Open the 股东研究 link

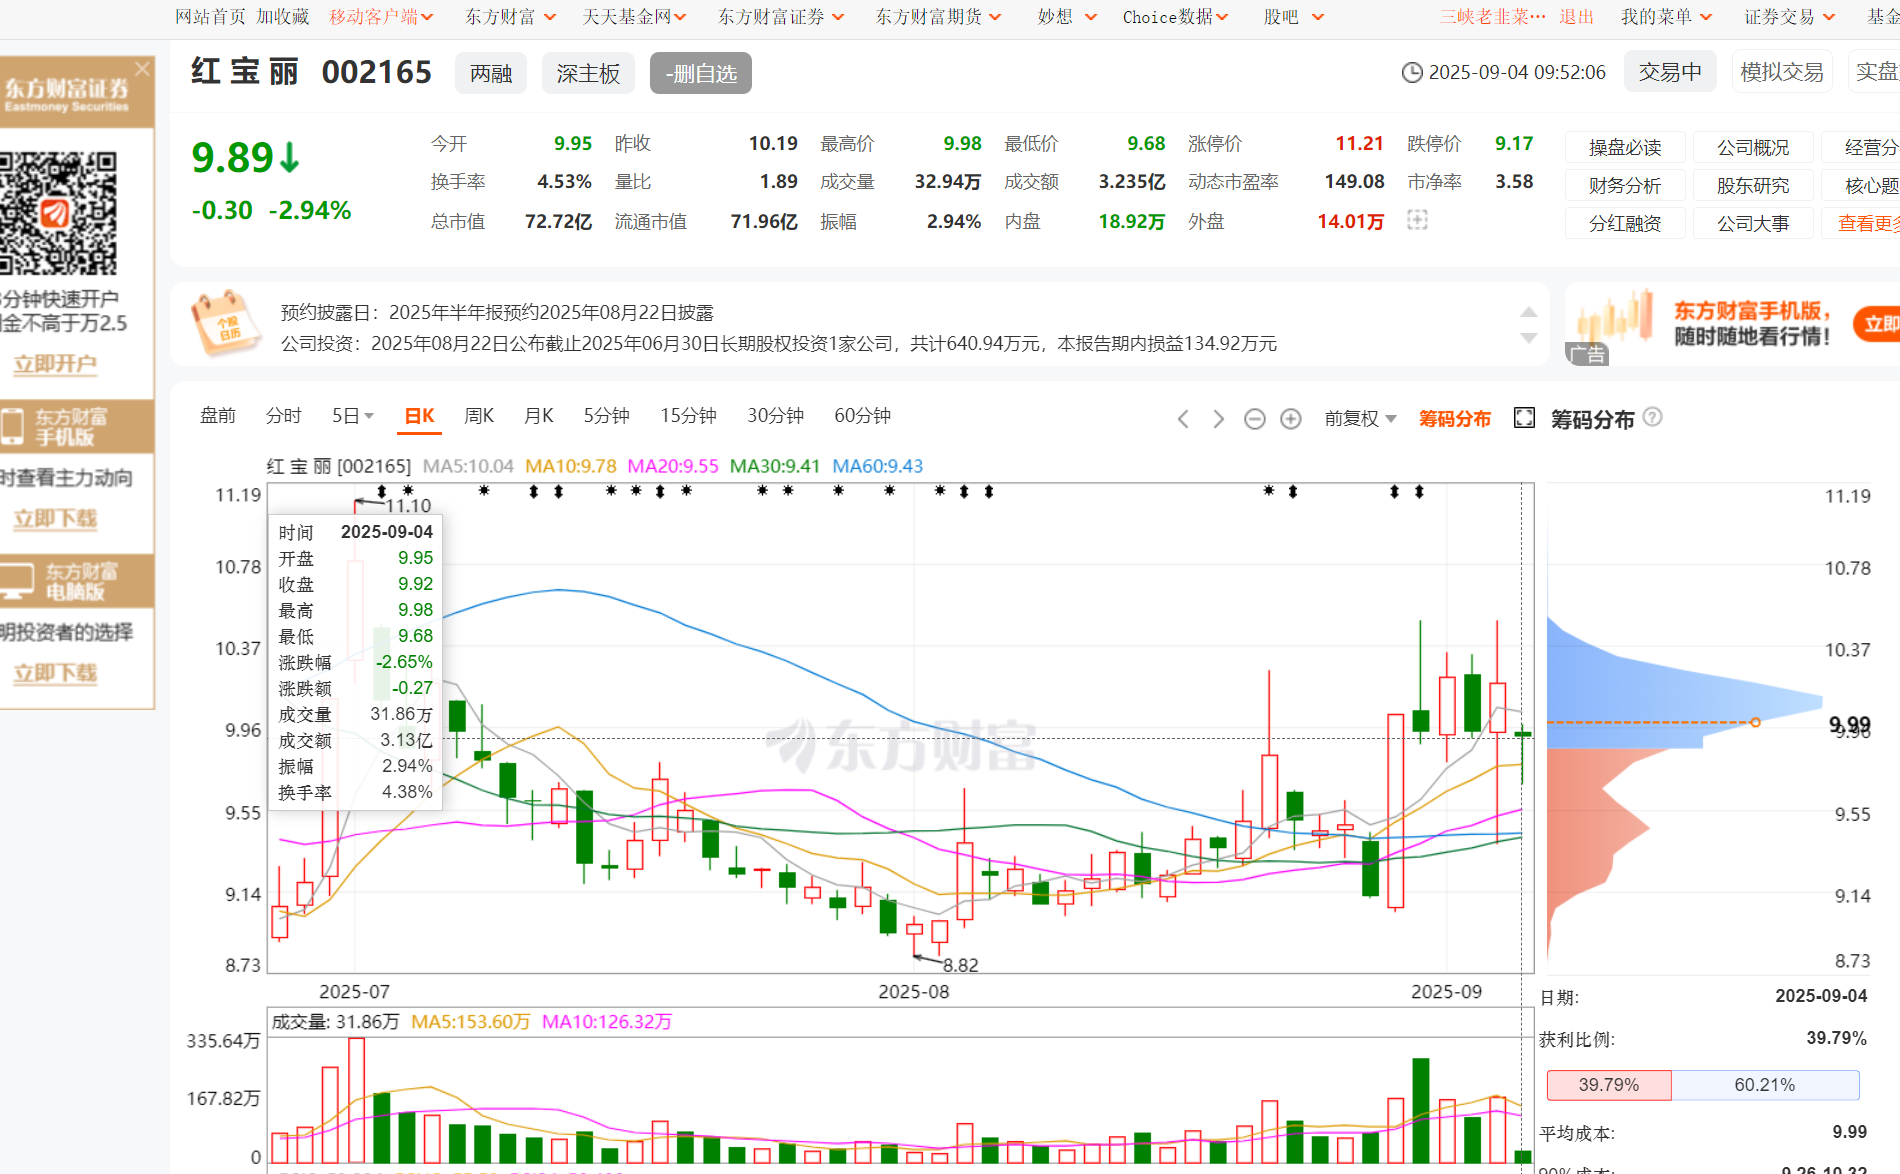(x=1753, y=186)
